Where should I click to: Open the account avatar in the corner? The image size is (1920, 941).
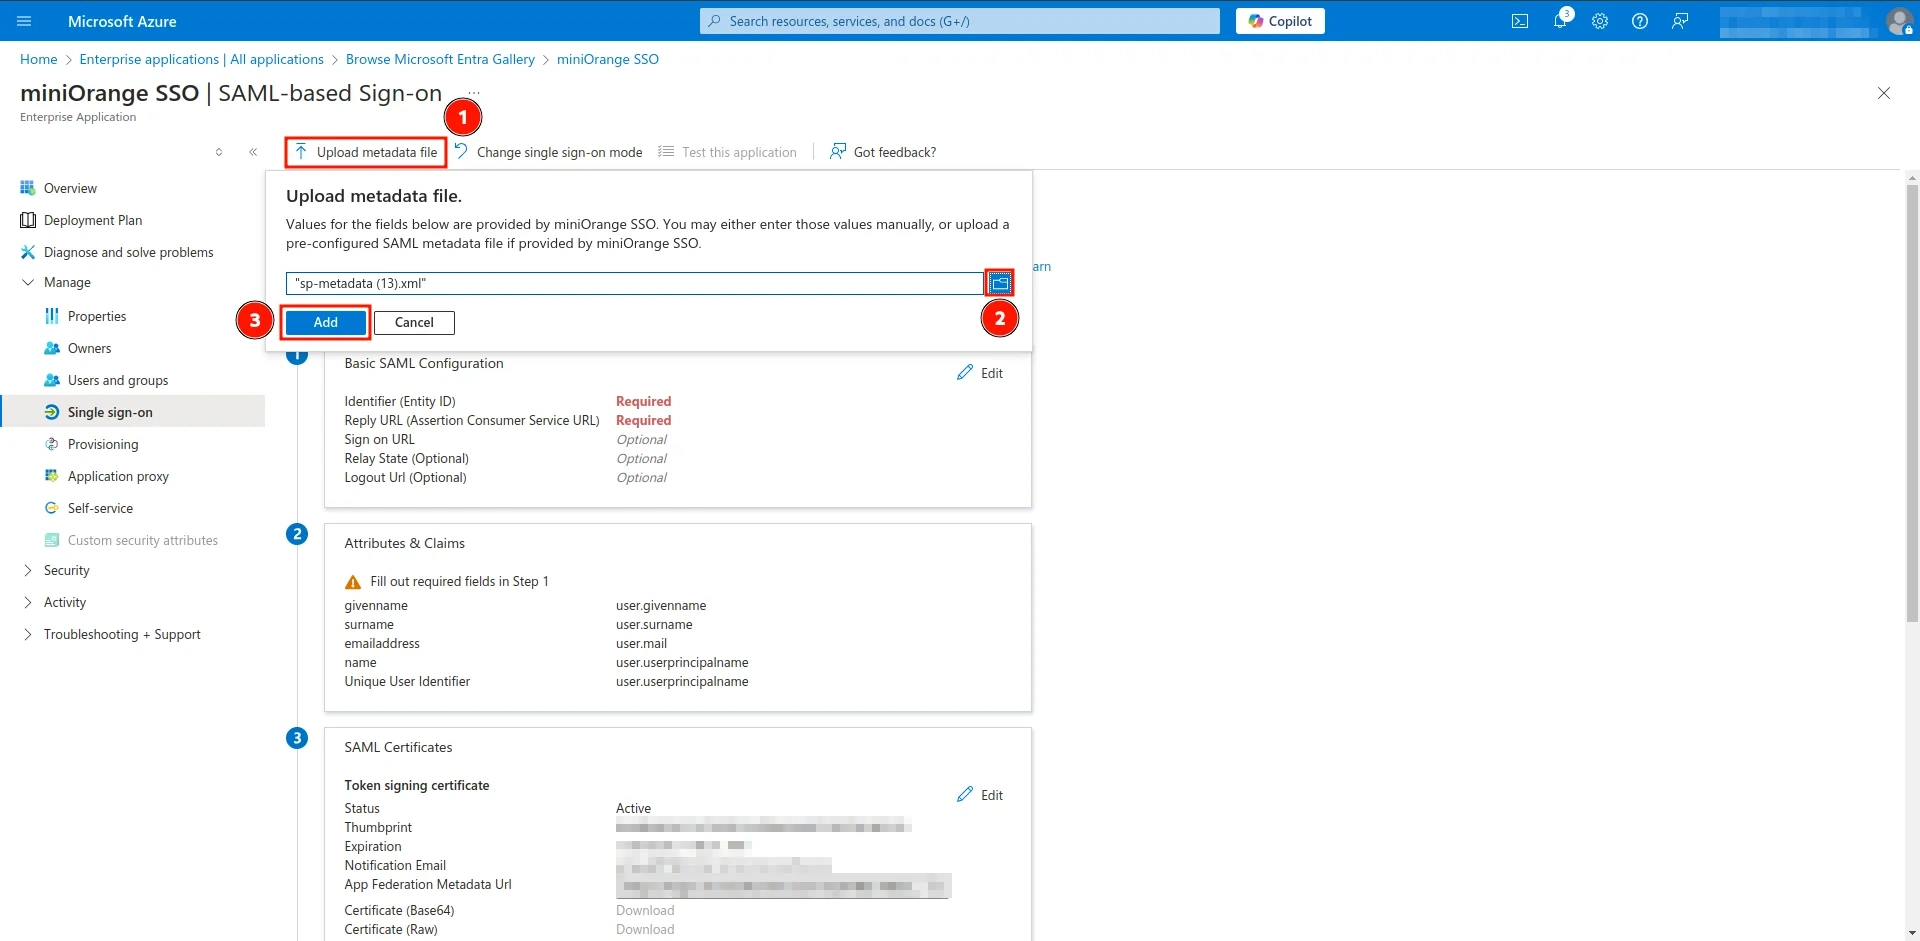coord(1901,21)
